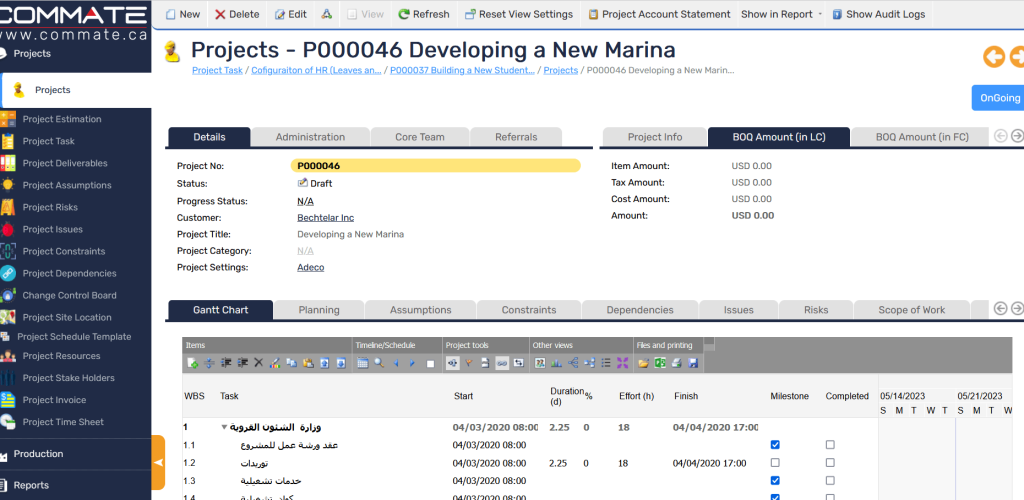1024x500 pixels.
Task: Switch to the Planning tab
Action: pos(319,310)
